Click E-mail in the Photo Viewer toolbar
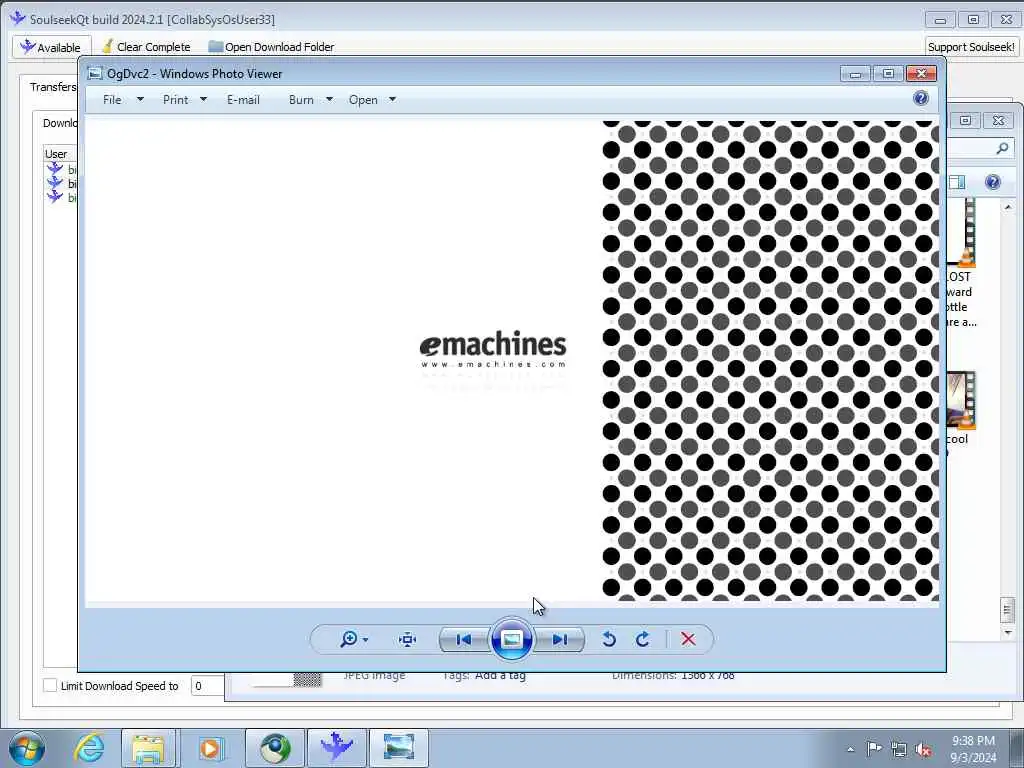 243,100
